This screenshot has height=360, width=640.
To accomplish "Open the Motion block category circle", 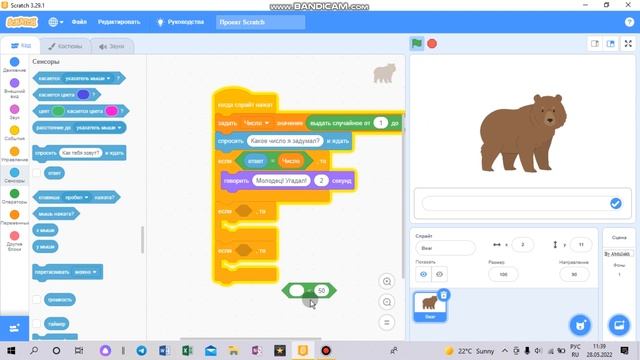I will coord(14,62).
